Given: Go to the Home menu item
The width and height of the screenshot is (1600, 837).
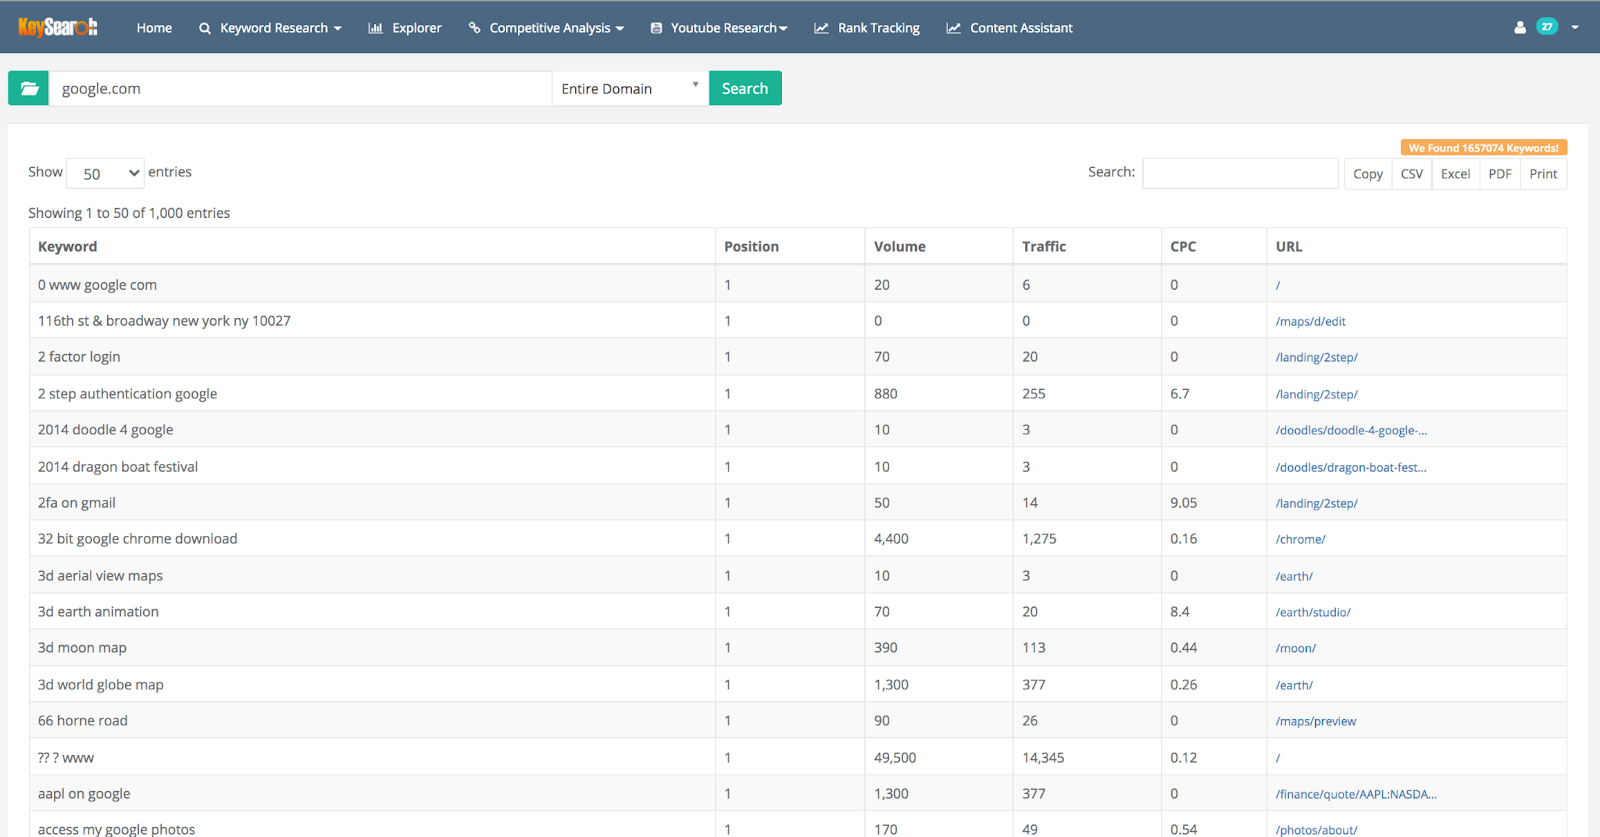Looking at the screenshot, I should [x=154, y=28].
